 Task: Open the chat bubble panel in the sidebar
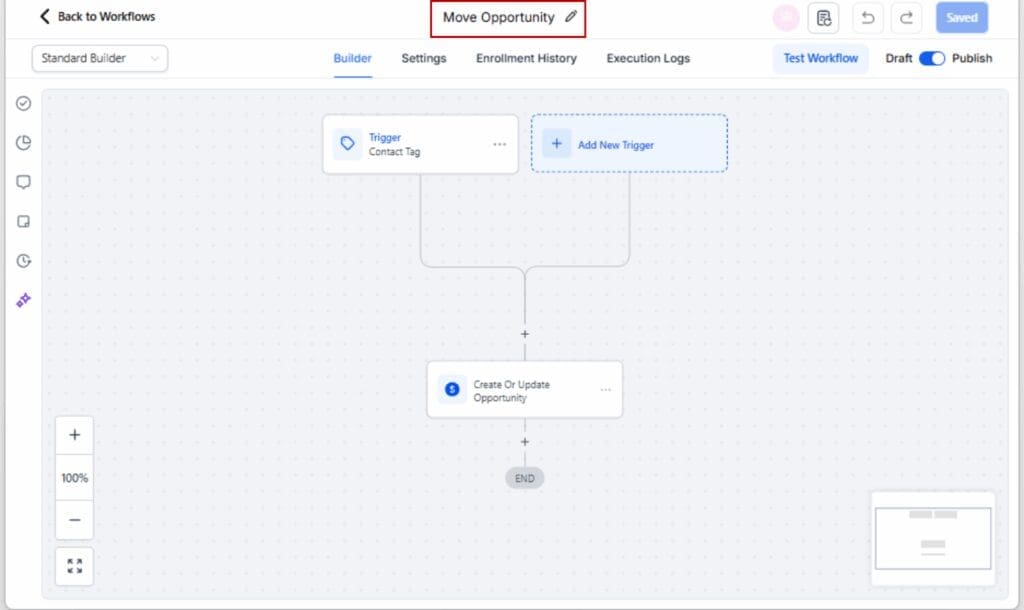[x=23, y=182]
